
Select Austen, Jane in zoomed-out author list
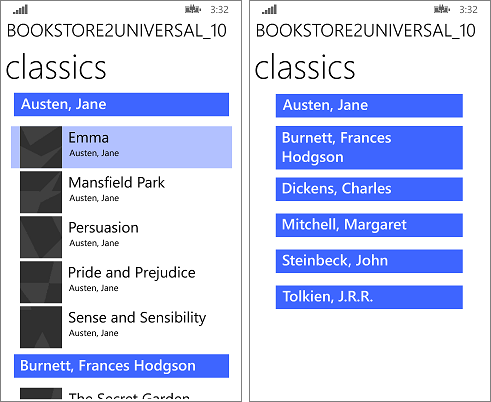(369, 106)
